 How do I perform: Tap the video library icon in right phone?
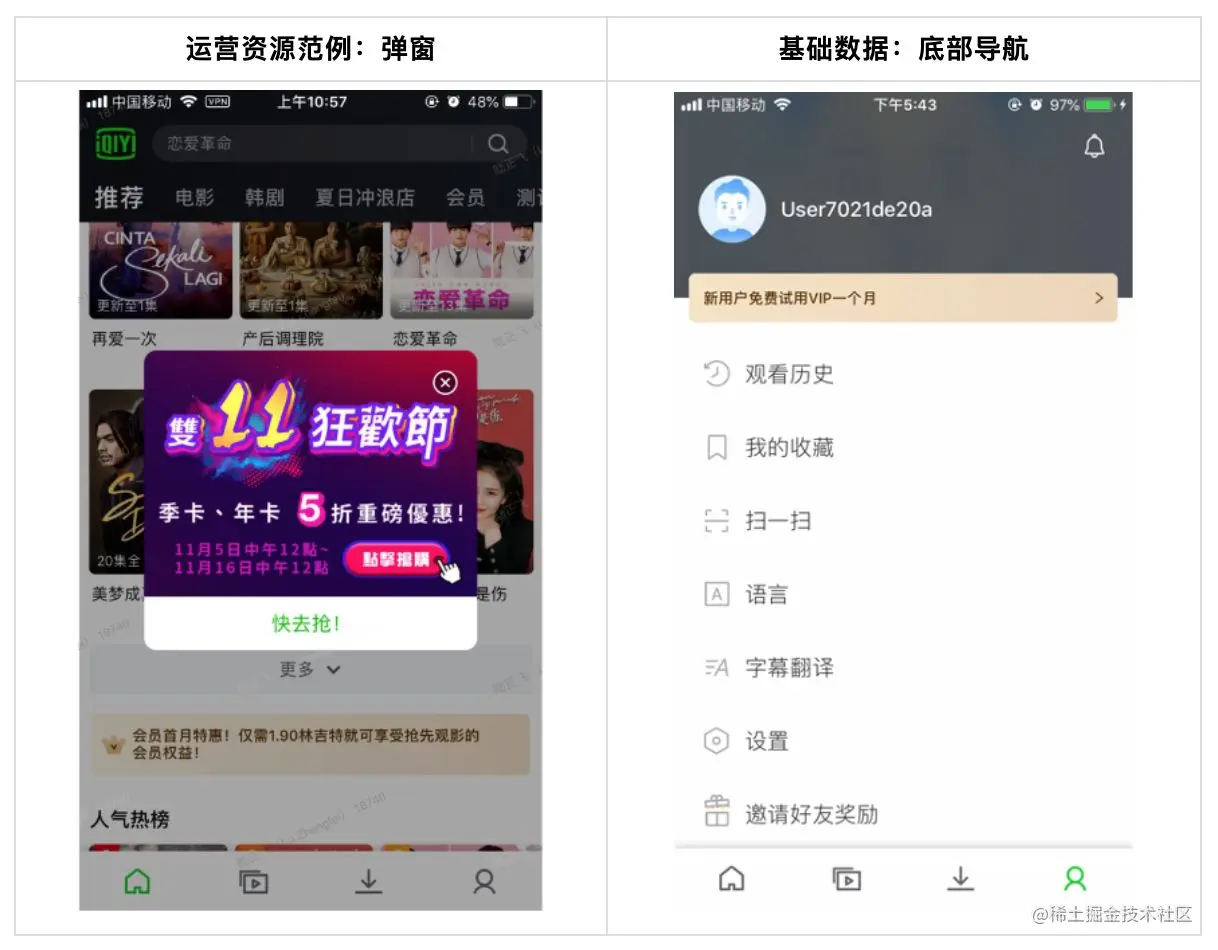pyautogui.click(x=847, y=879)
